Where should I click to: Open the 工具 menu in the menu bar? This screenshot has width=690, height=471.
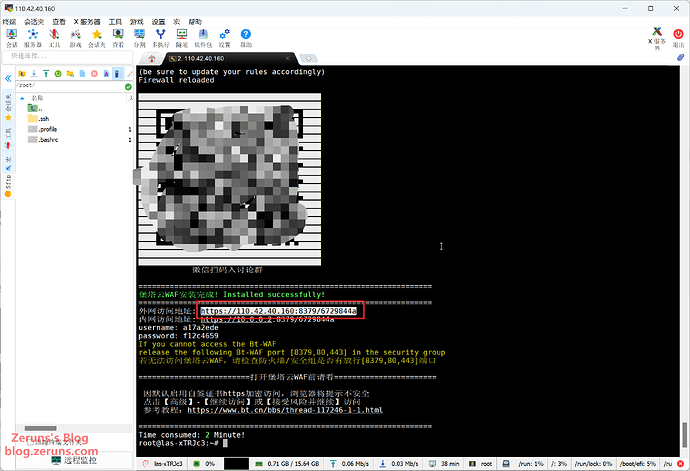click(x=115, y=22)
